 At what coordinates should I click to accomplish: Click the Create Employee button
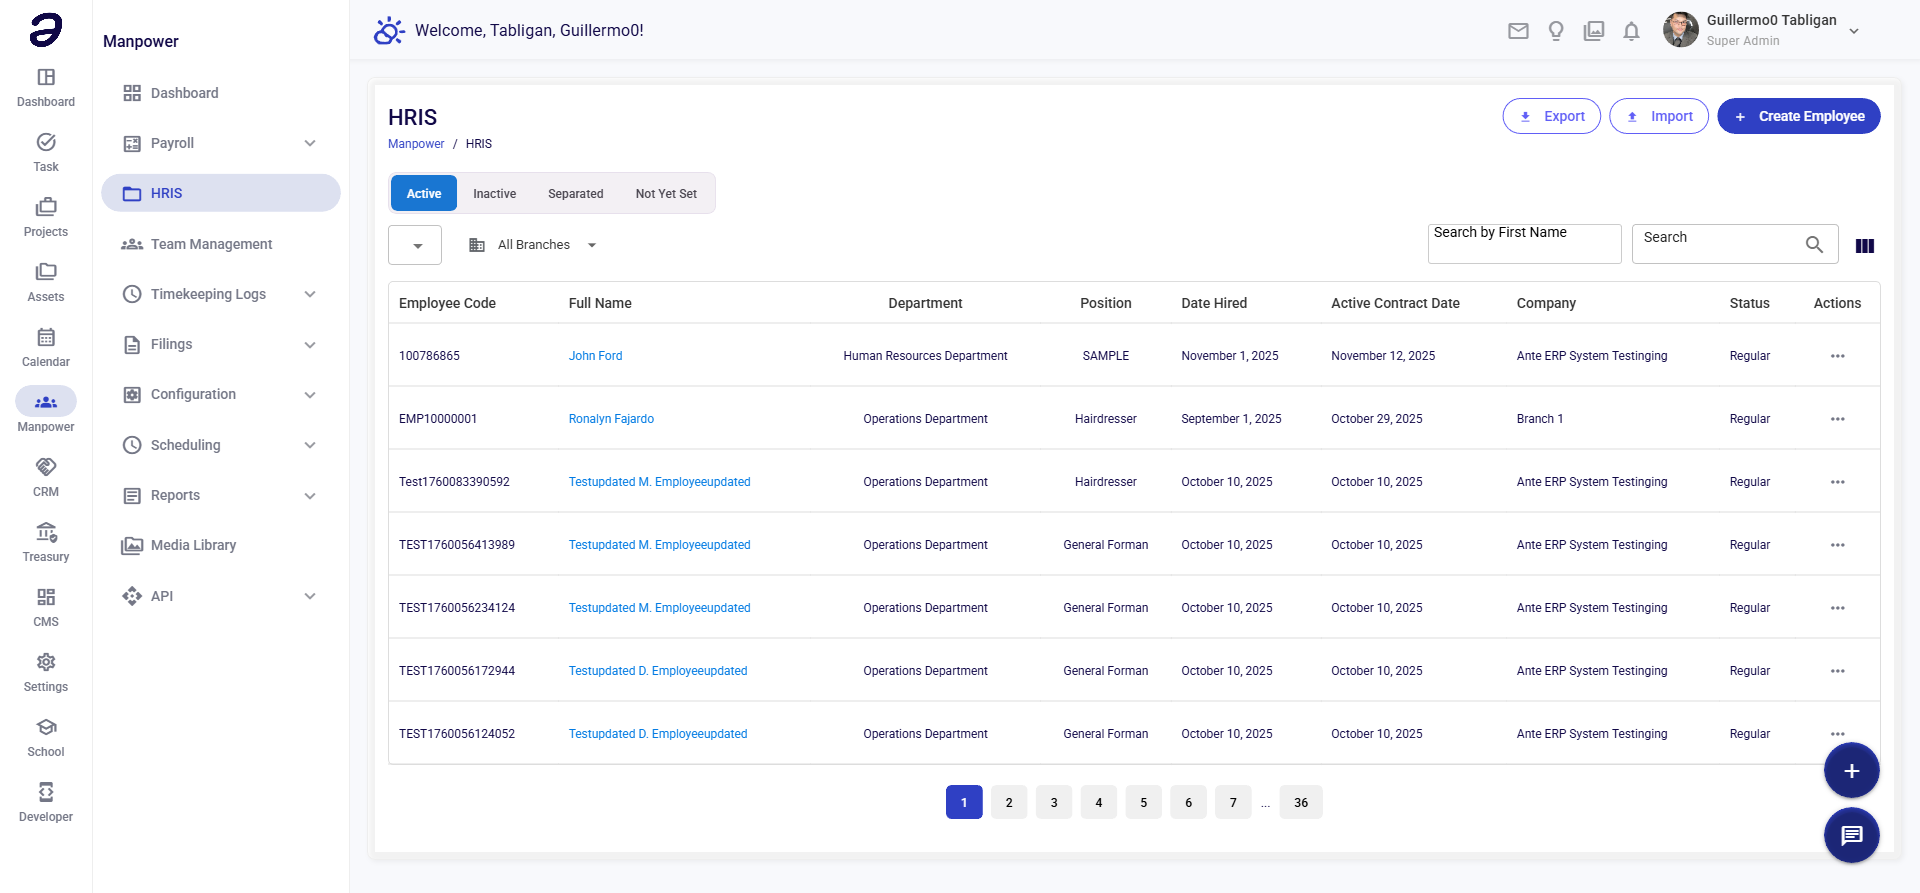point(1799,116)
